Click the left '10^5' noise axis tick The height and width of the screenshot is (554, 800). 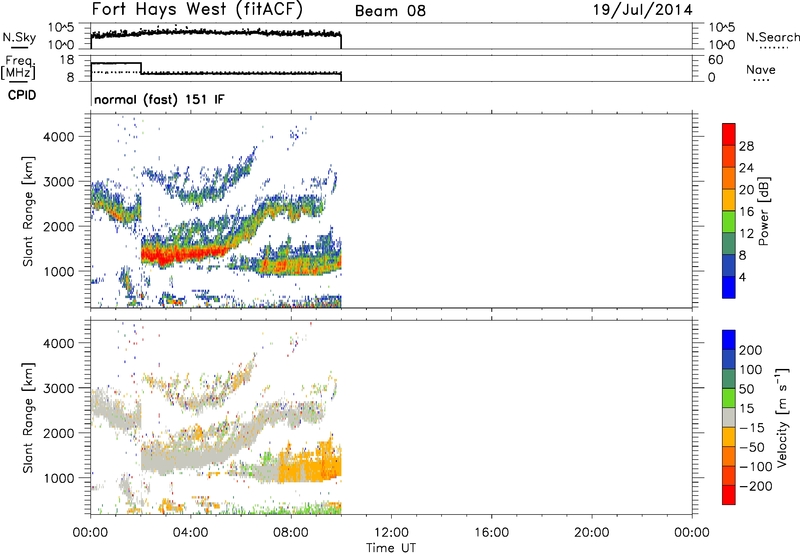(x=61, y=28)
